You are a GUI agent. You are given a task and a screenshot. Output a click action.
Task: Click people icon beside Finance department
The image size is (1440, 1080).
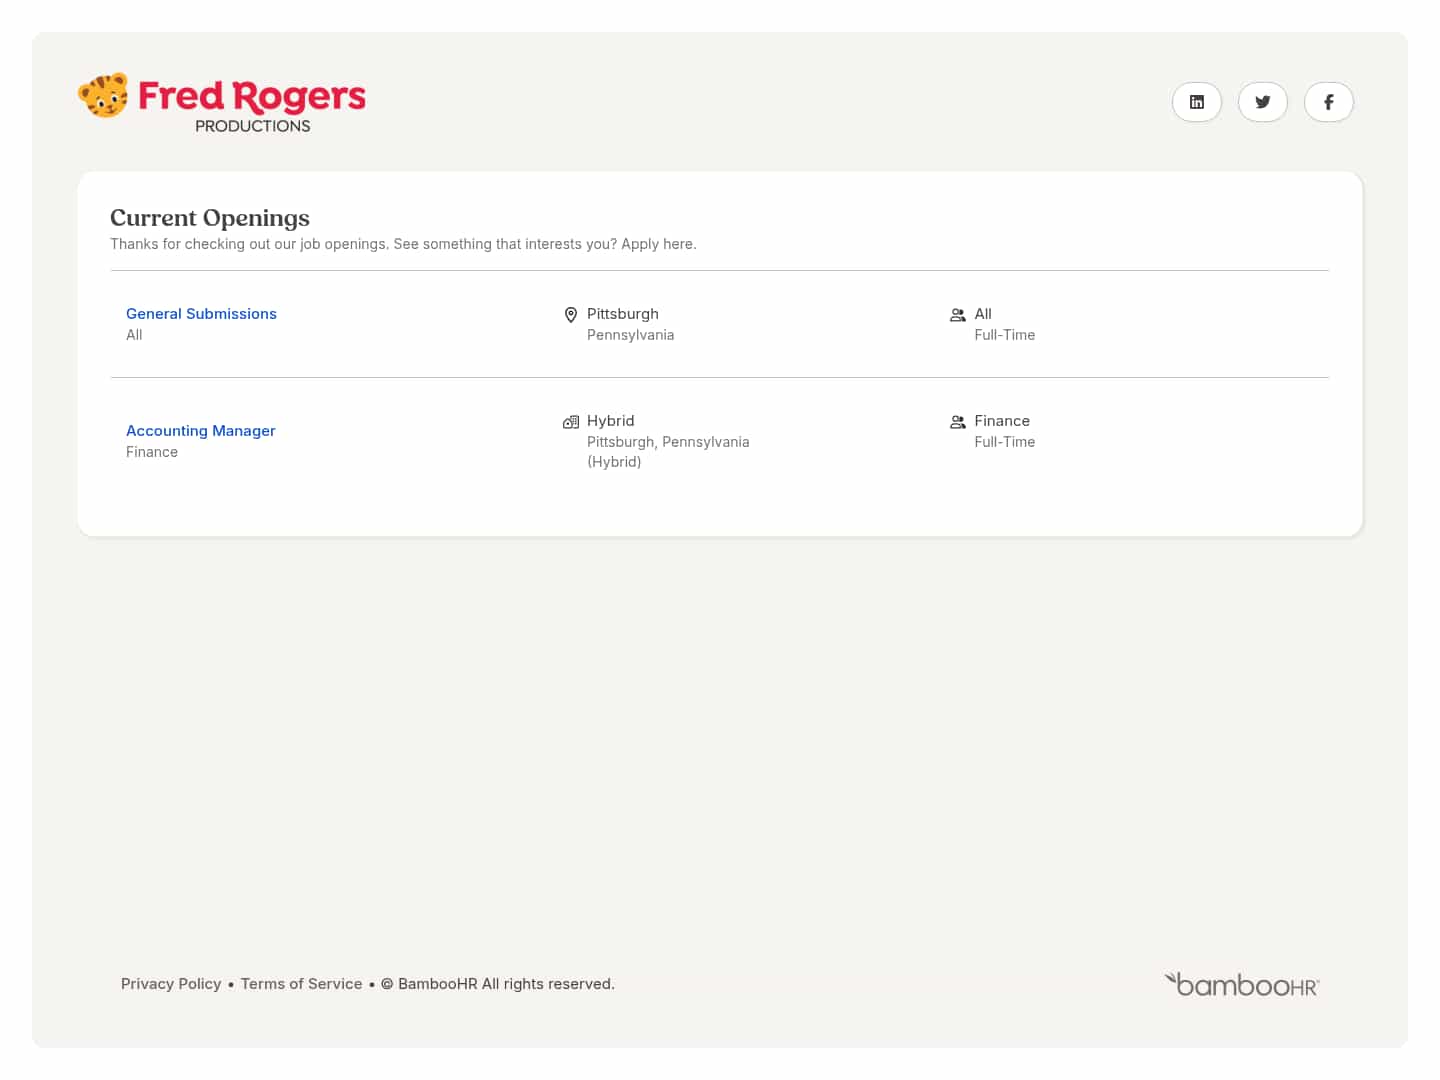(x=958, y=422)
